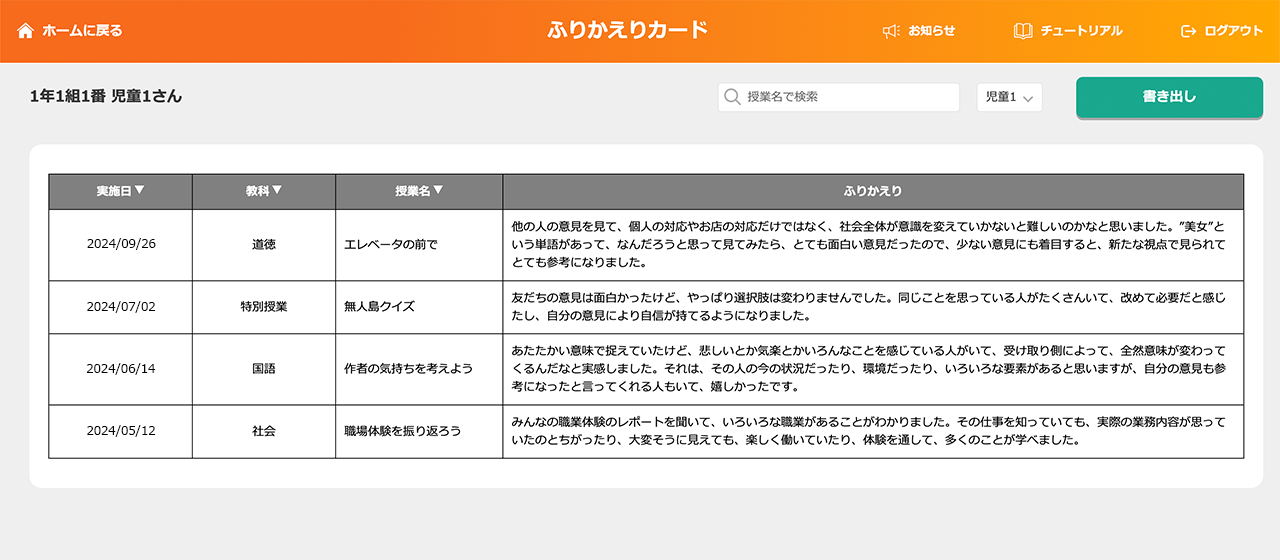1280x560 pixels.
Task: Click the 職場体験を振り返ろう lesson name
Action: tap(402, 431)
